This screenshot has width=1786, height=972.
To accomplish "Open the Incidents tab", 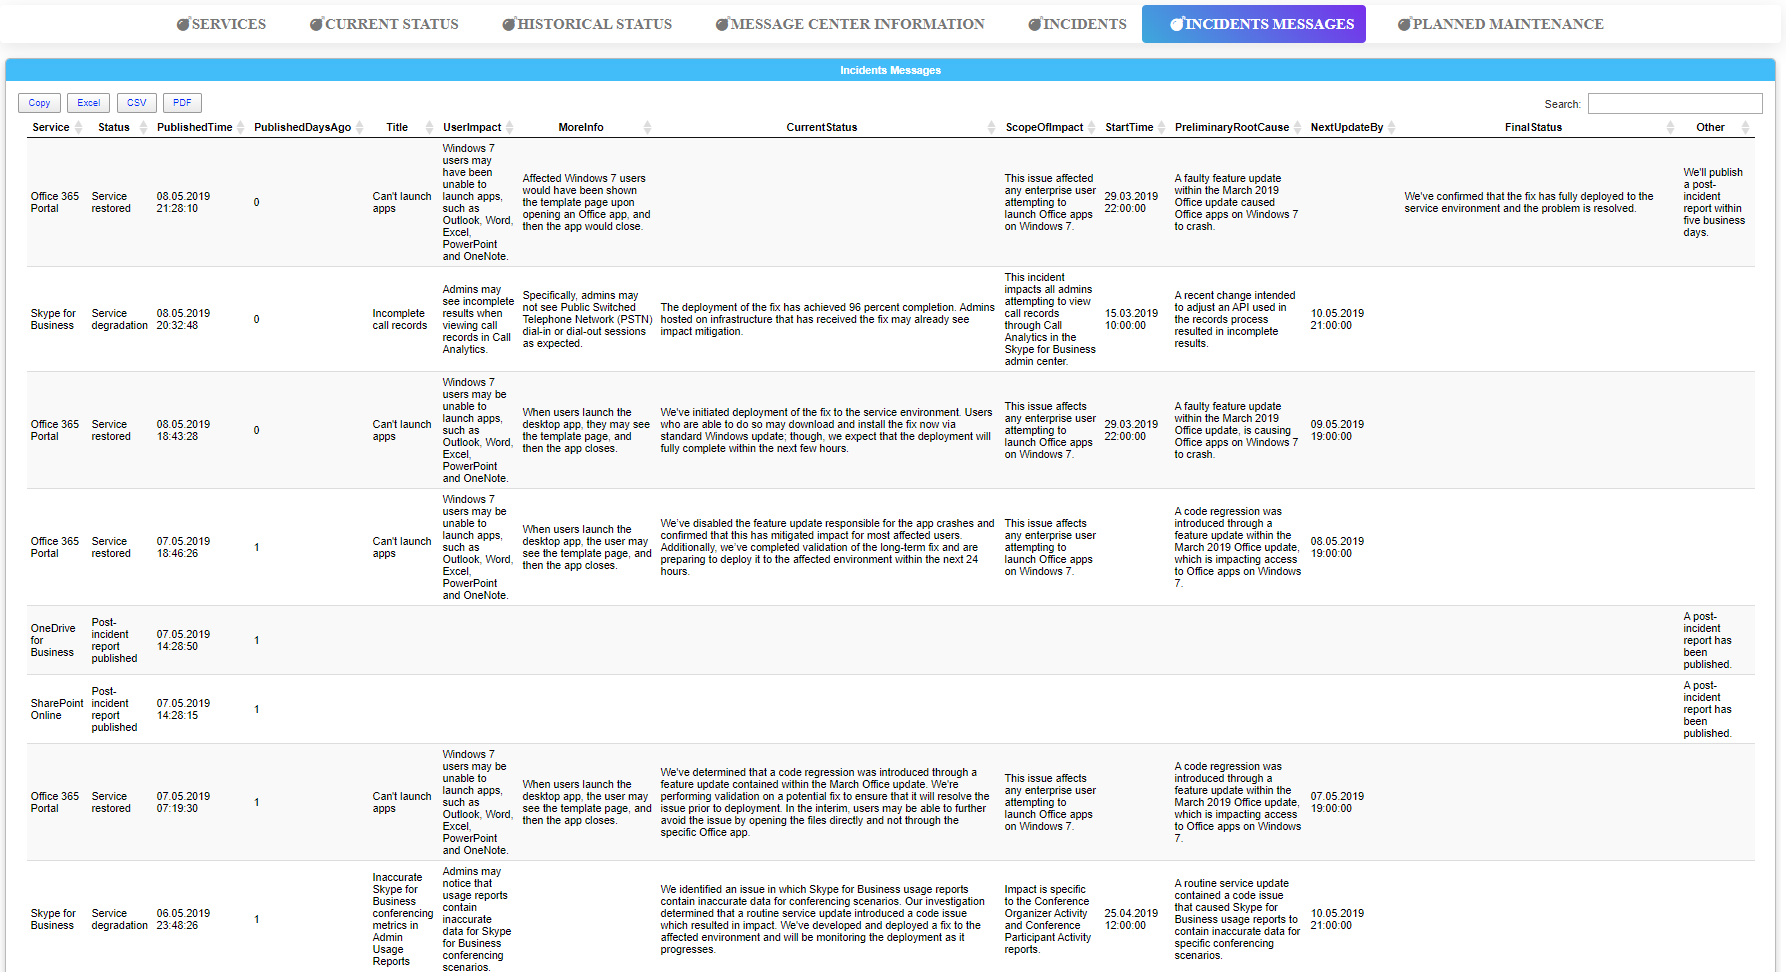I will (1084, 24).
